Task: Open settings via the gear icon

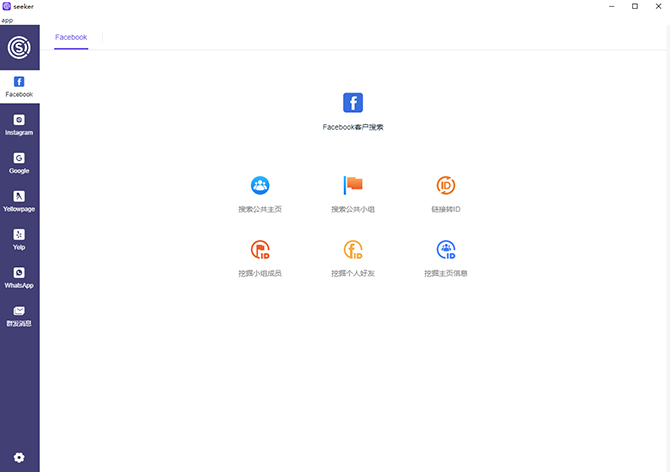Action: 19,457
